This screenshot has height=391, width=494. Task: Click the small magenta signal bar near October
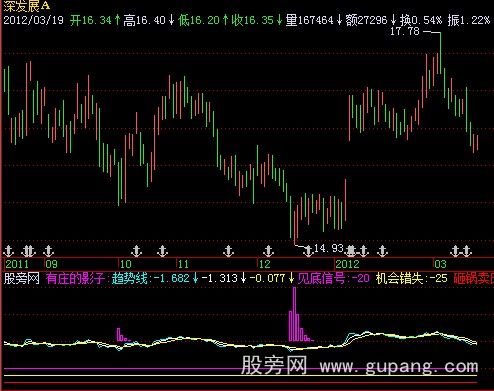(x=118, y=335)
